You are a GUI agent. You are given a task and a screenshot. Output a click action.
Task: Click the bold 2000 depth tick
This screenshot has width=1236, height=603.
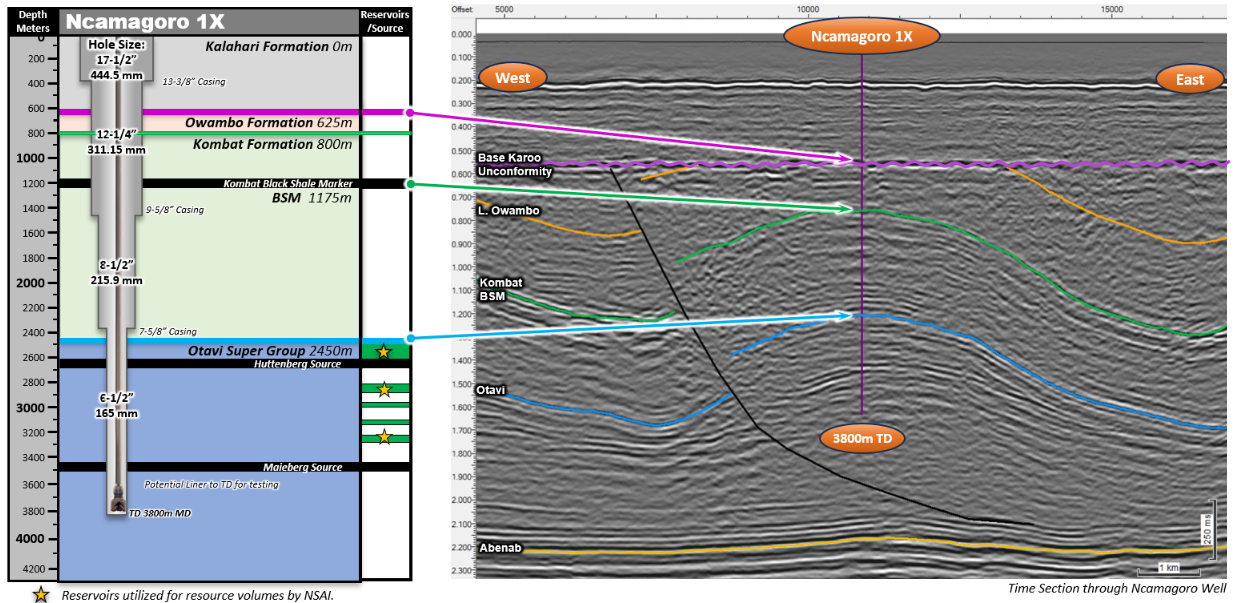click(x=30, y=283)
